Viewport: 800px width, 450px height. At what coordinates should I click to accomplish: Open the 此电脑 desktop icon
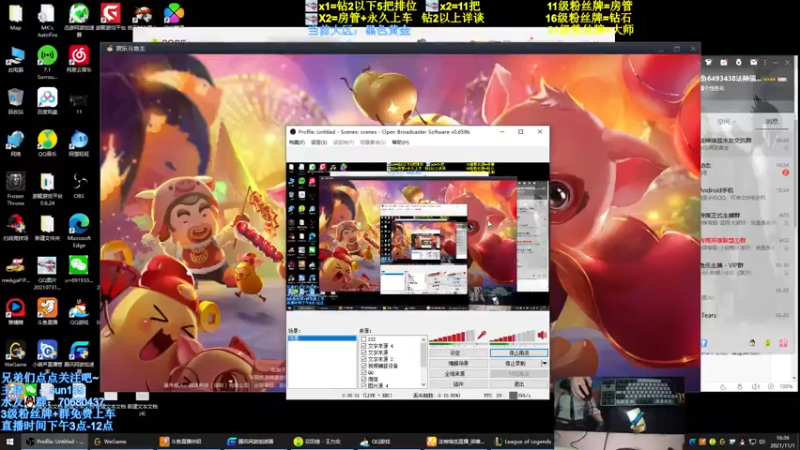point(15,59)
